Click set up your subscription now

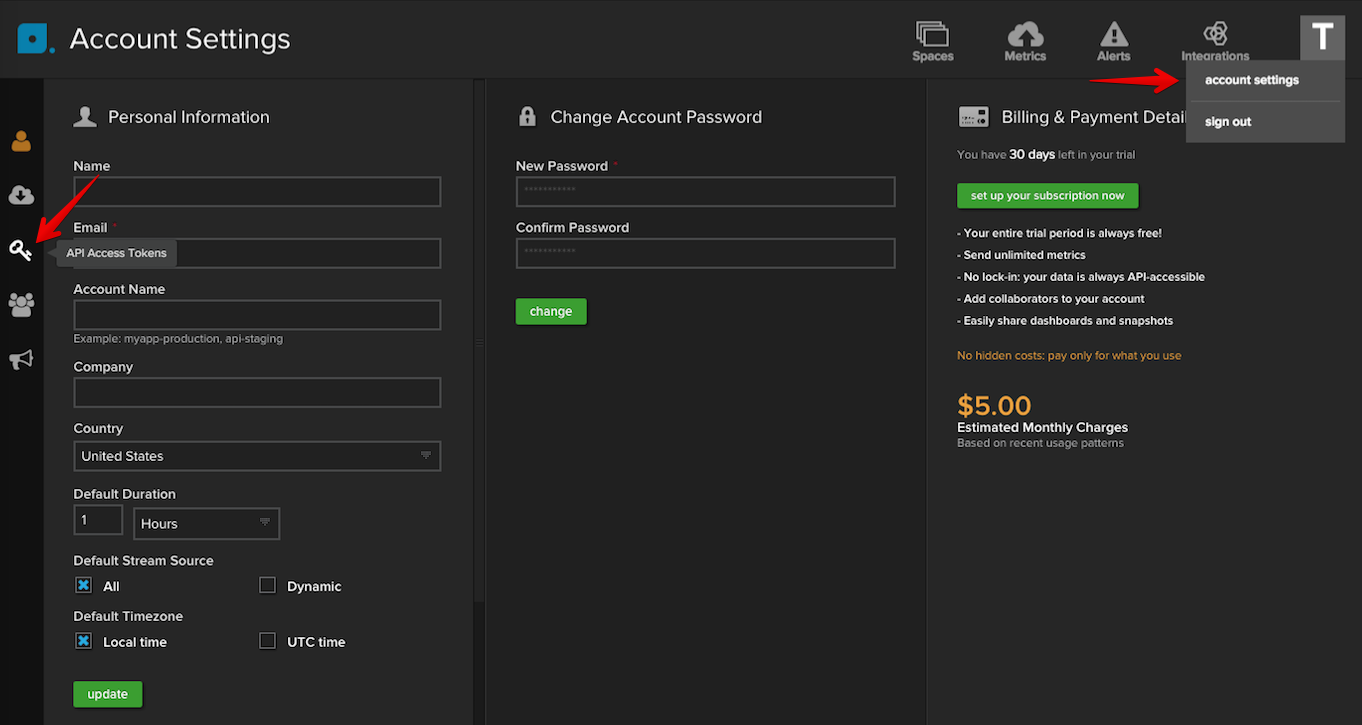1047,196
